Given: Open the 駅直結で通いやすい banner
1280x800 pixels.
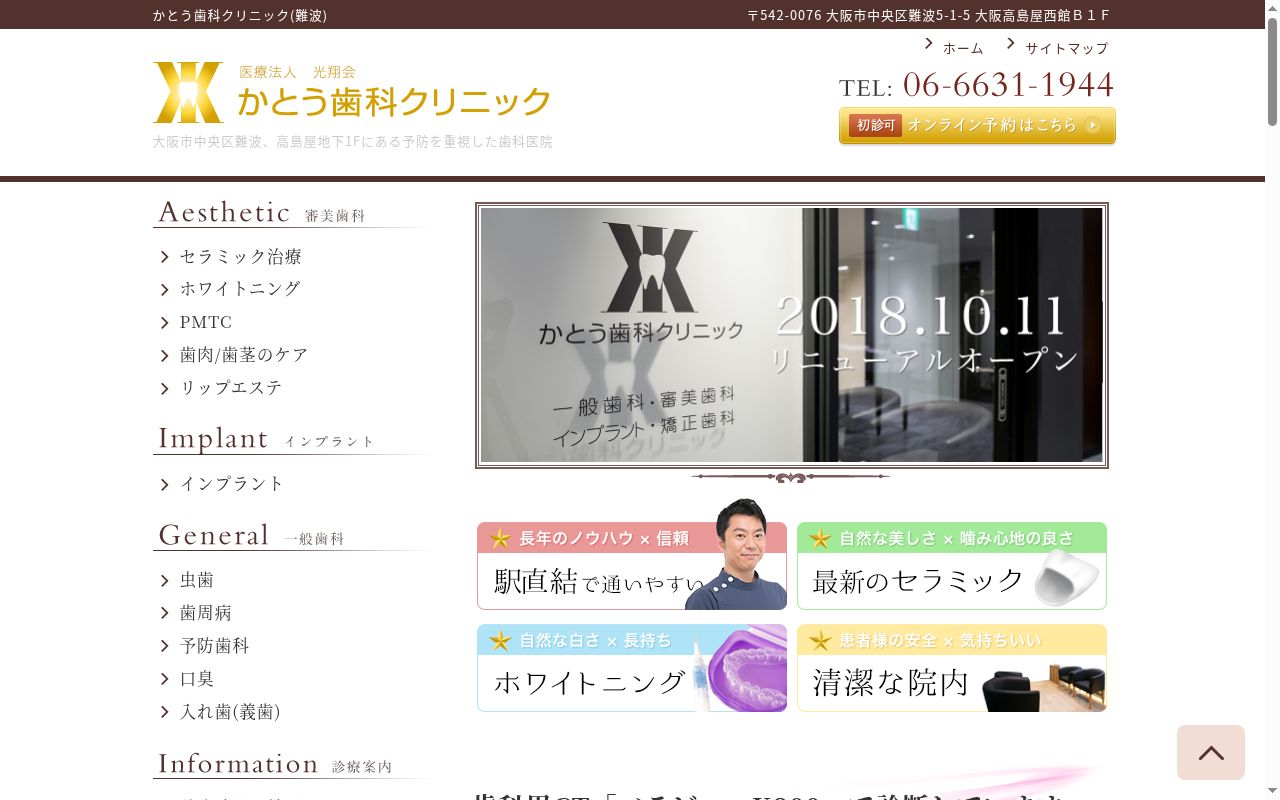Looking at the screenshot, I should (x=632, y=566).
